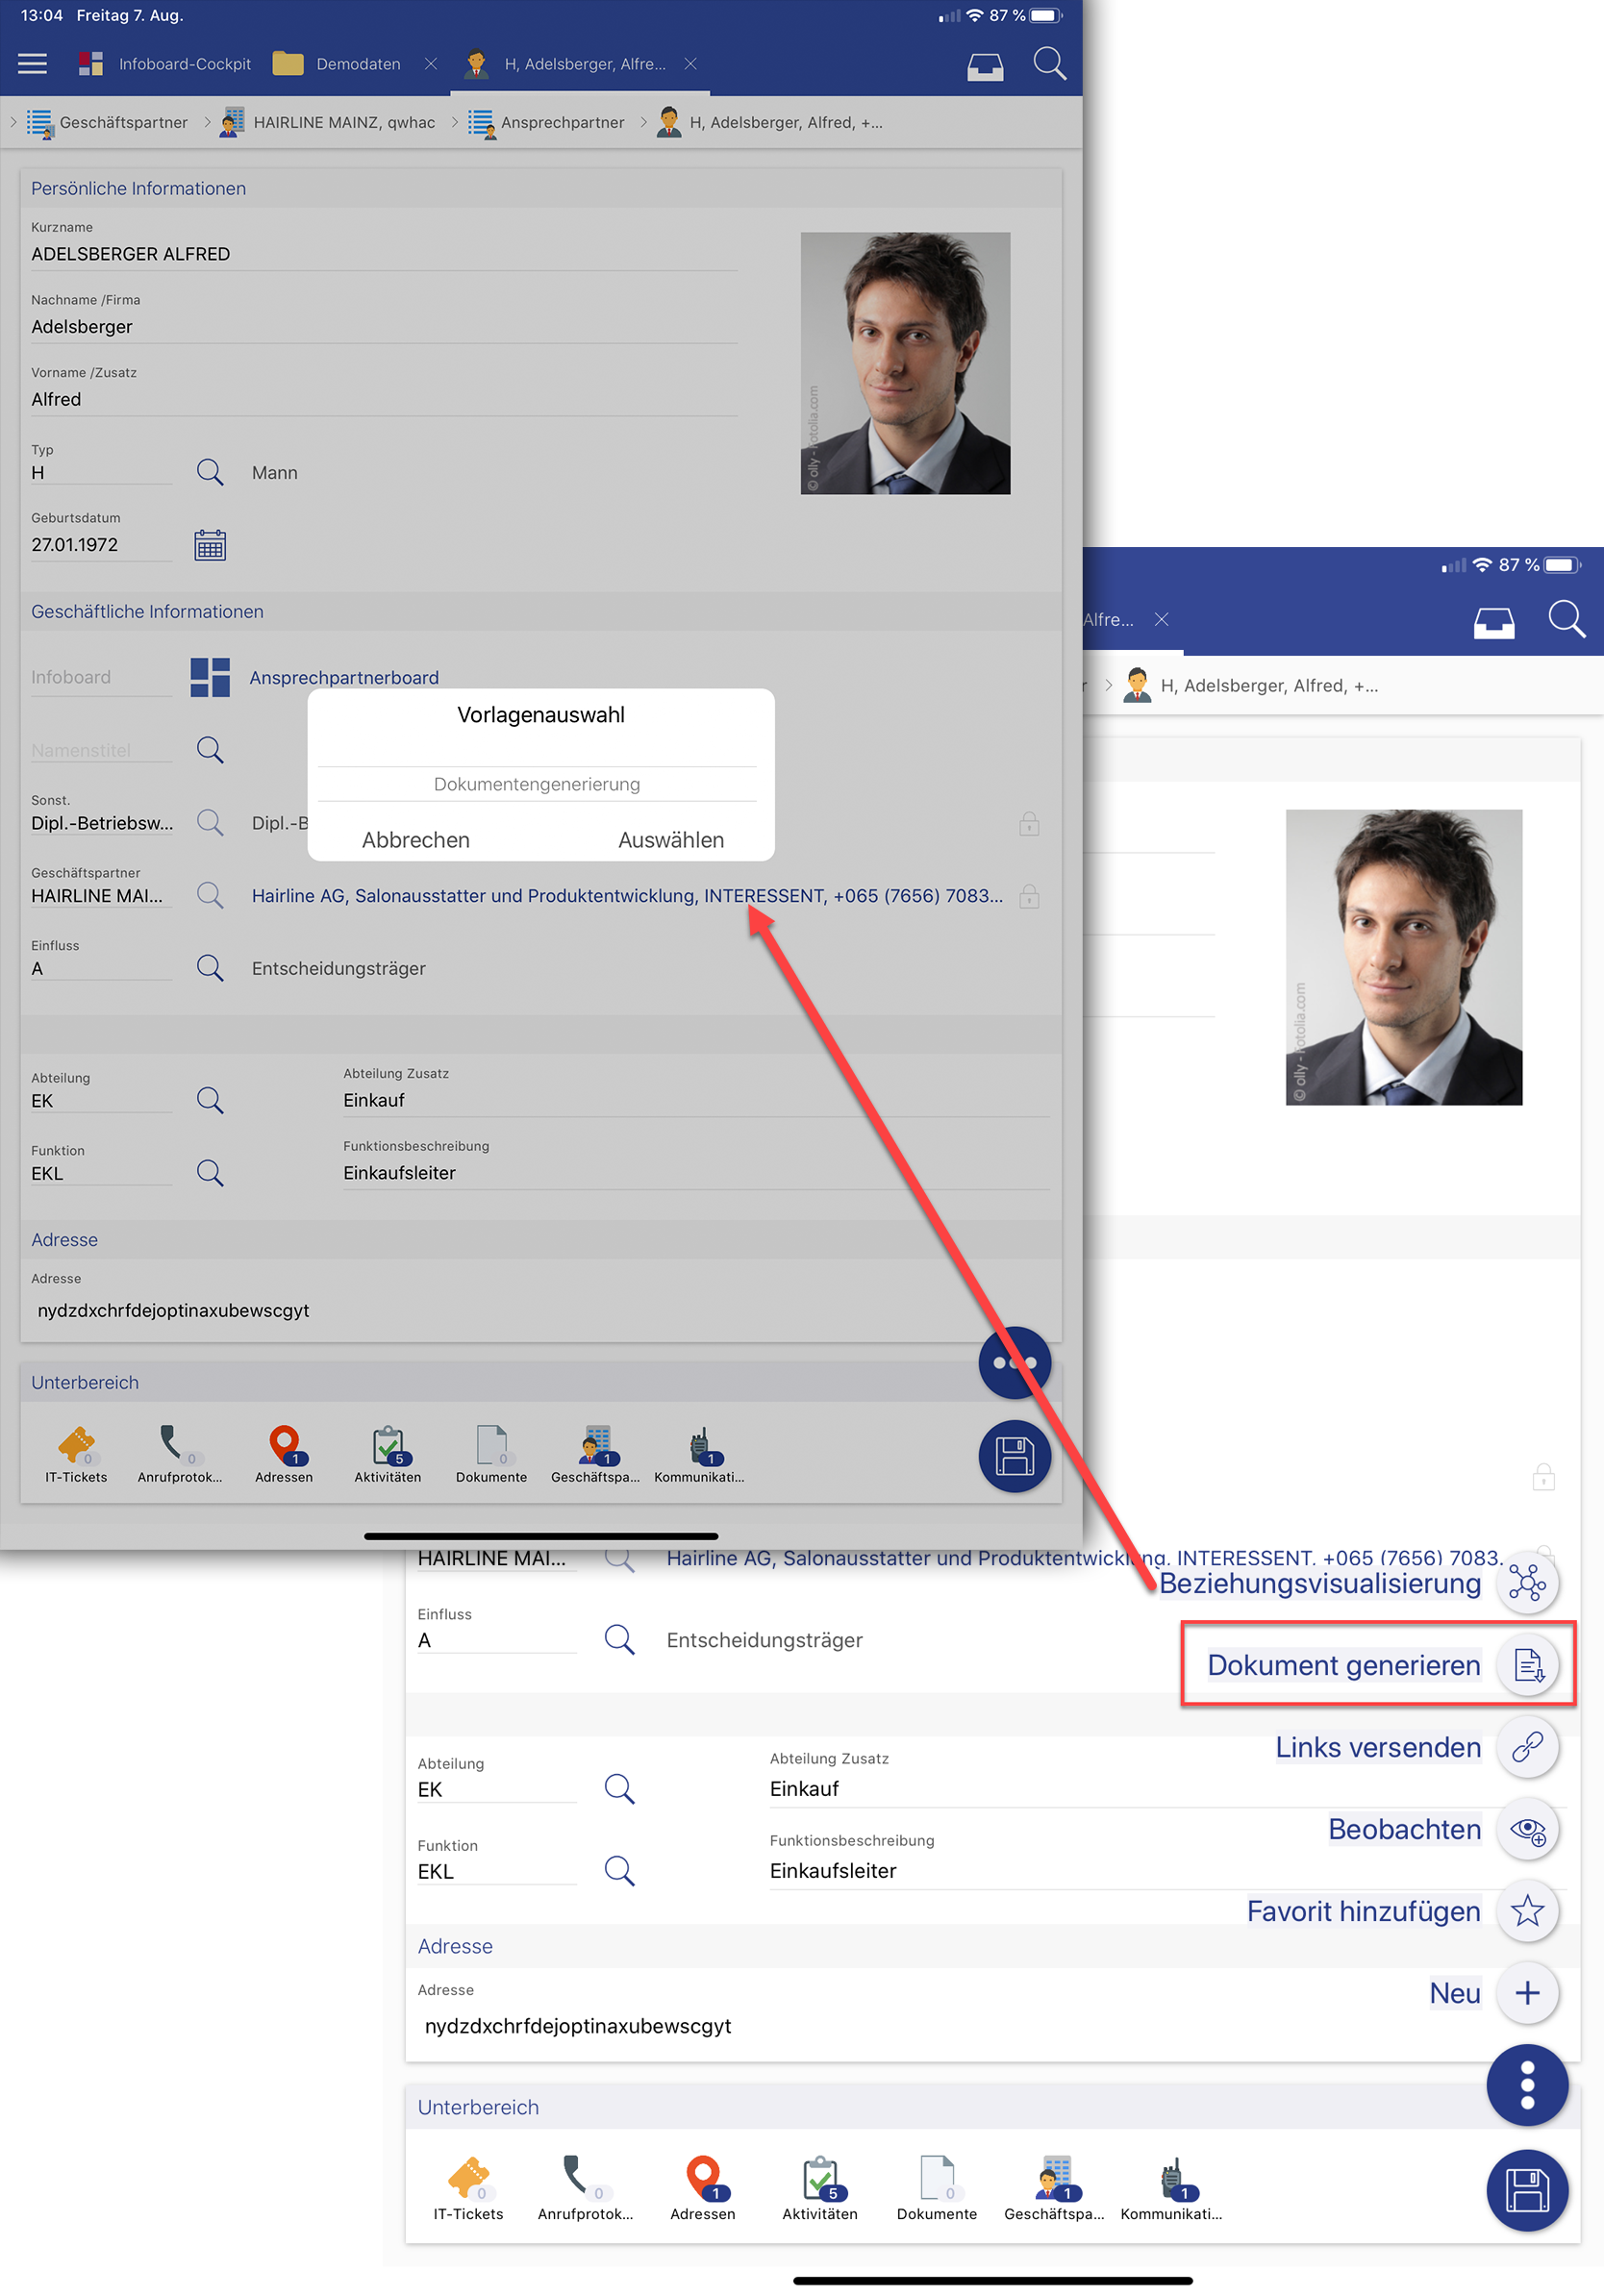Toggle Beobachten with the eye icon
1604x2296 pixels.
point(1527,1829)
